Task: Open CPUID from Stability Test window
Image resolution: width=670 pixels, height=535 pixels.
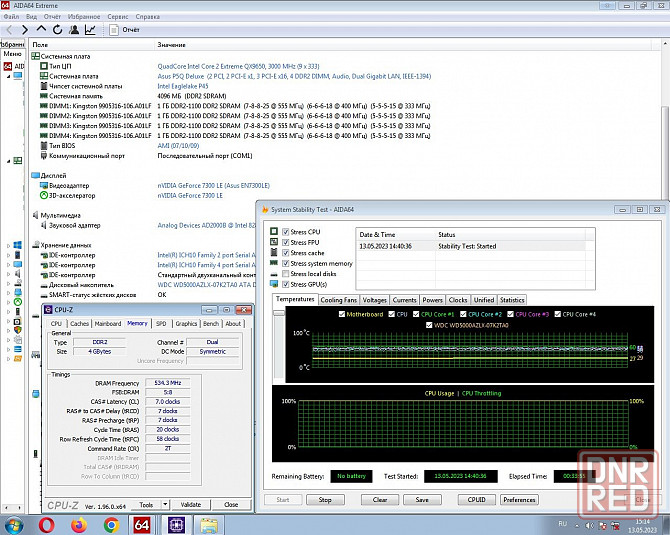Action: pyautogui.click(x=477, y=500)
